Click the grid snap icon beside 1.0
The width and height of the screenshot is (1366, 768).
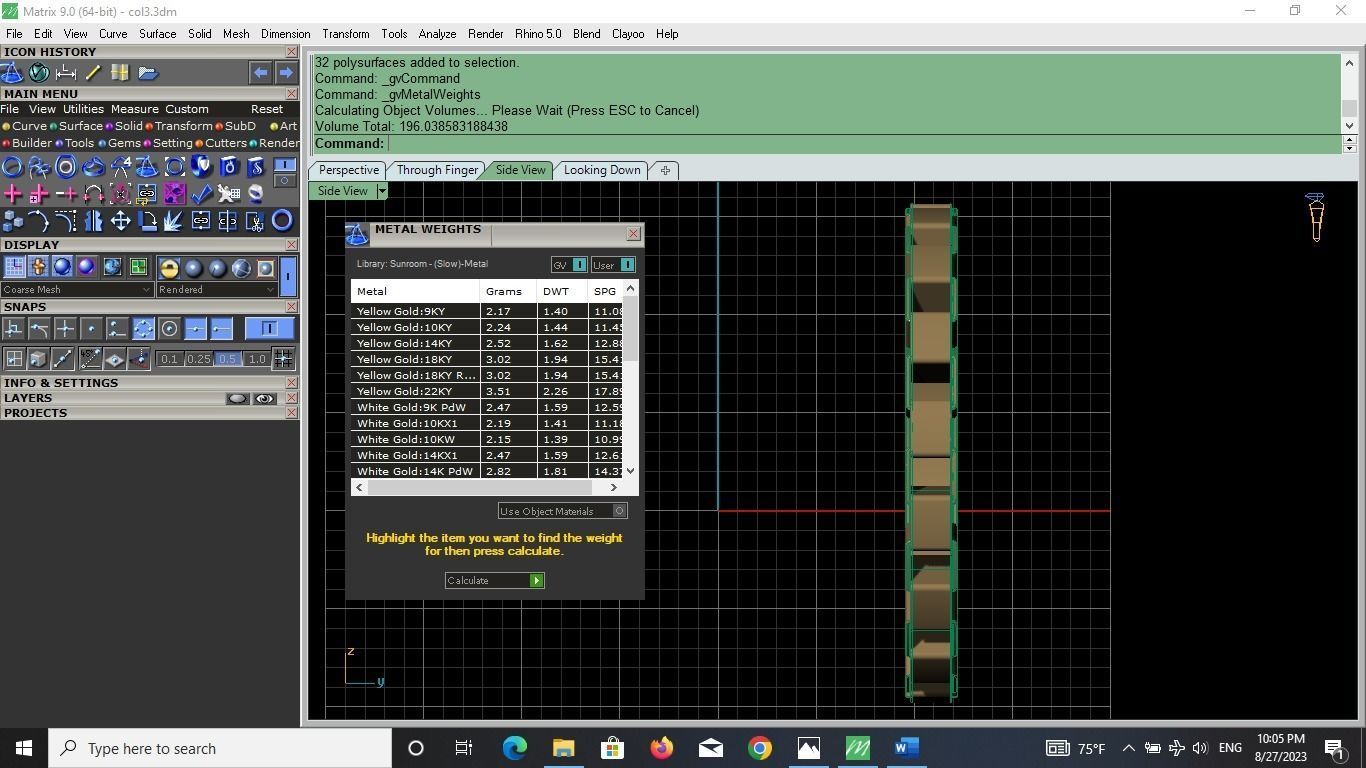coord(283,359)
